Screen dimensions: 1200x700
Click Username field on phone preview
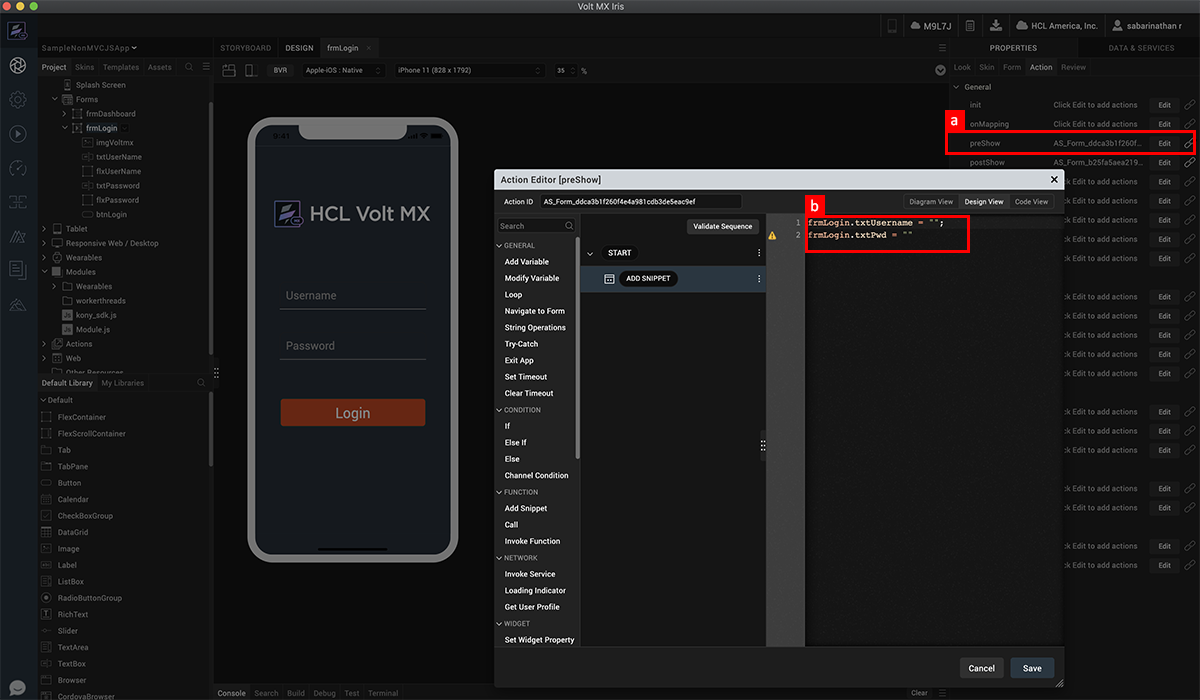[x=353, y=296]
